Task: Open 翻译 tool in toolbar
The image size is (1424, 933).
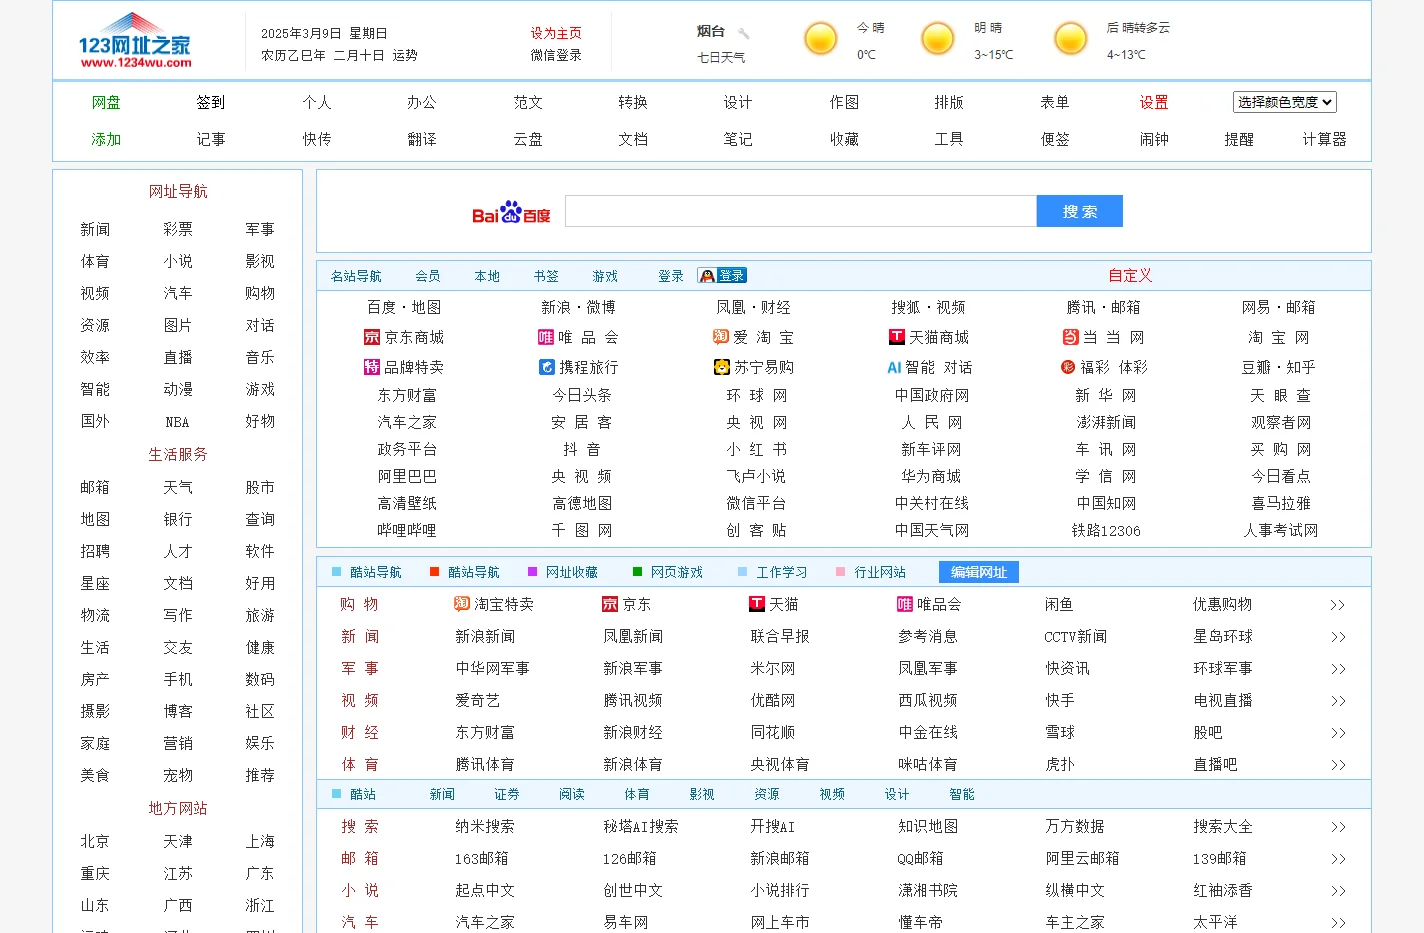Action: 422,139
